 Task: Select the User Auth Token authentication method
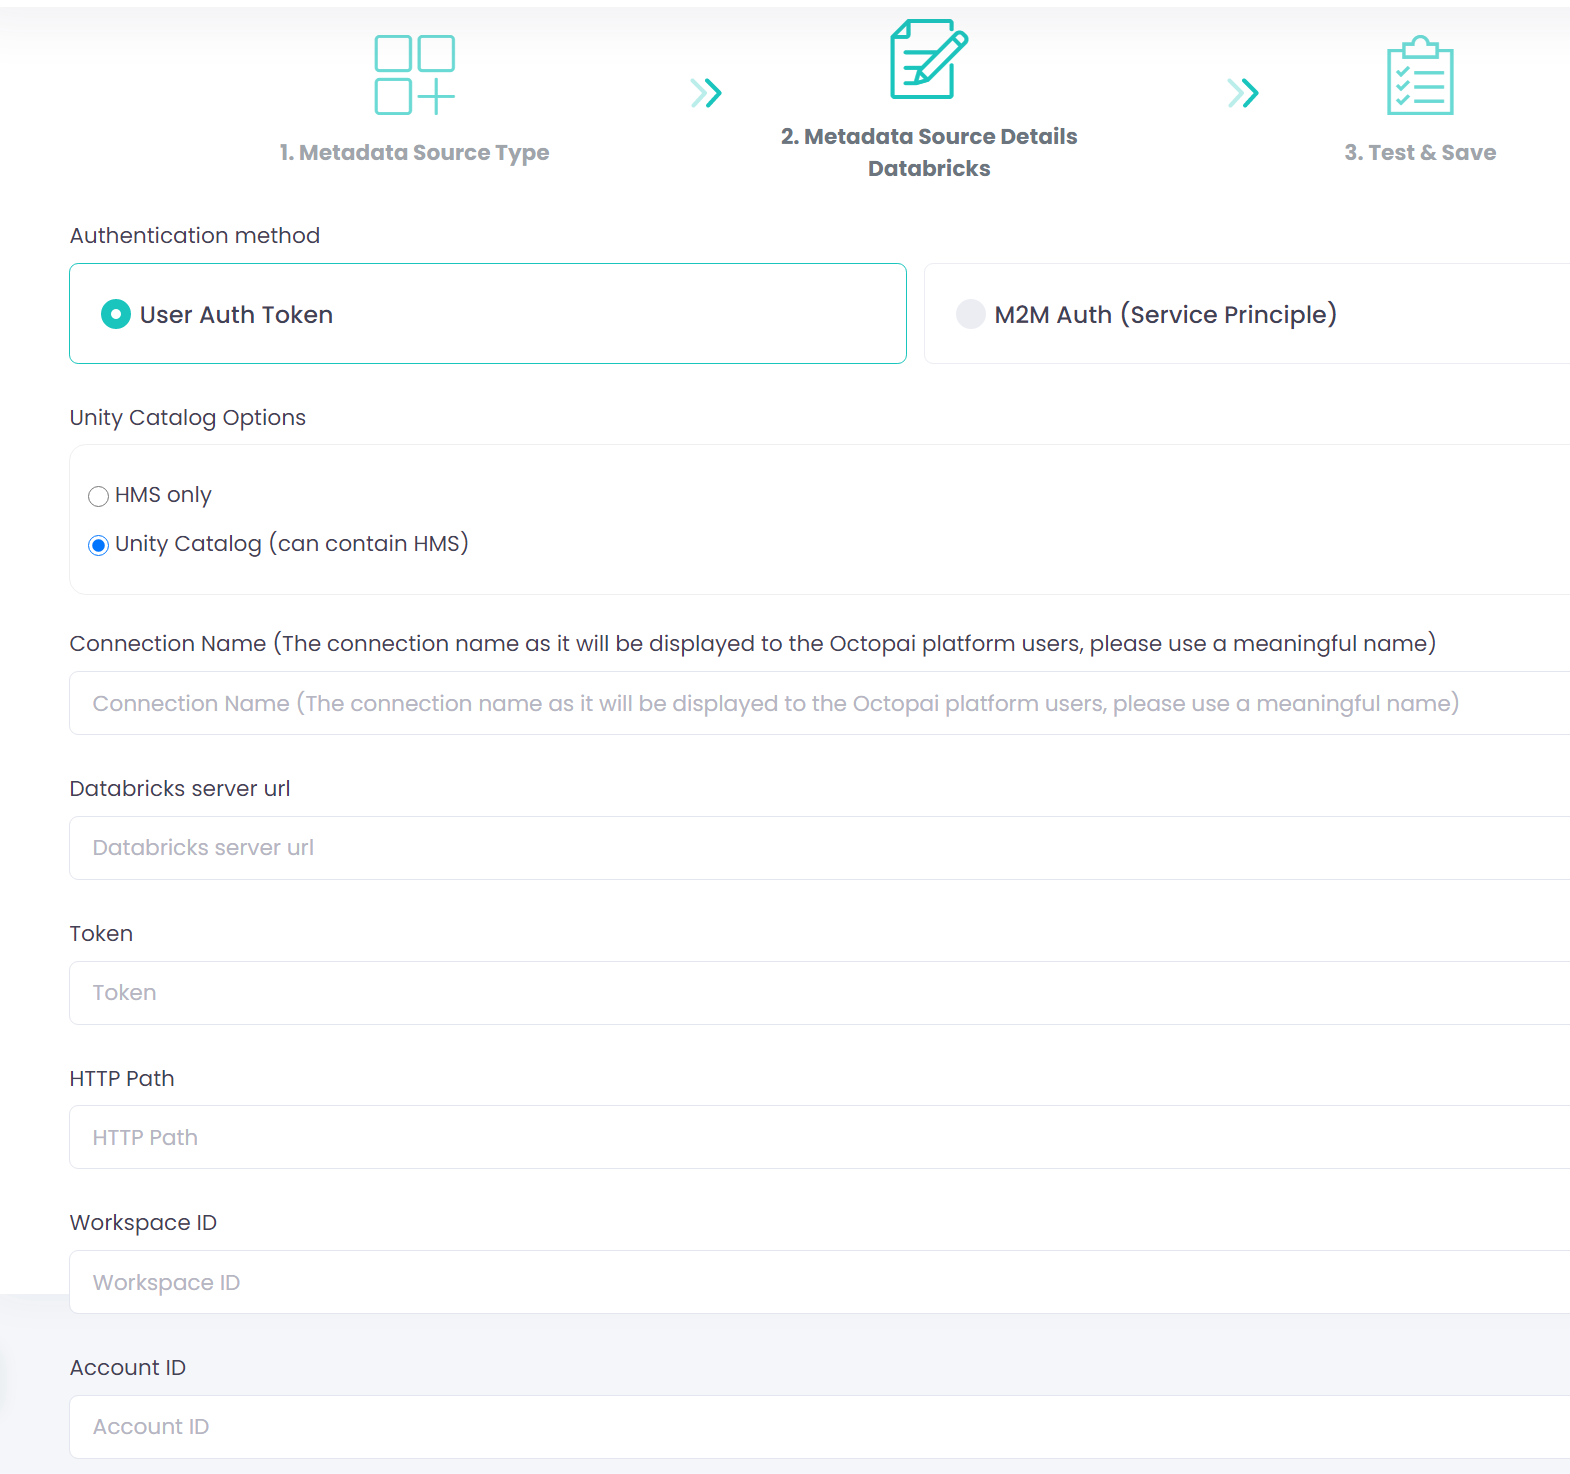pyautogui.click(x=115, y=314)
